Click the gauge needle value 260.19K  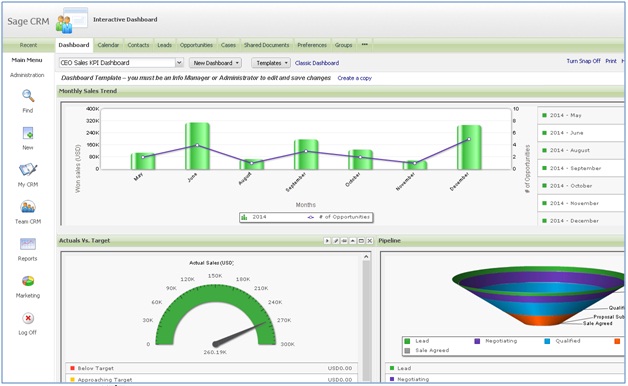pyautogui.click(x=215, y=352)
